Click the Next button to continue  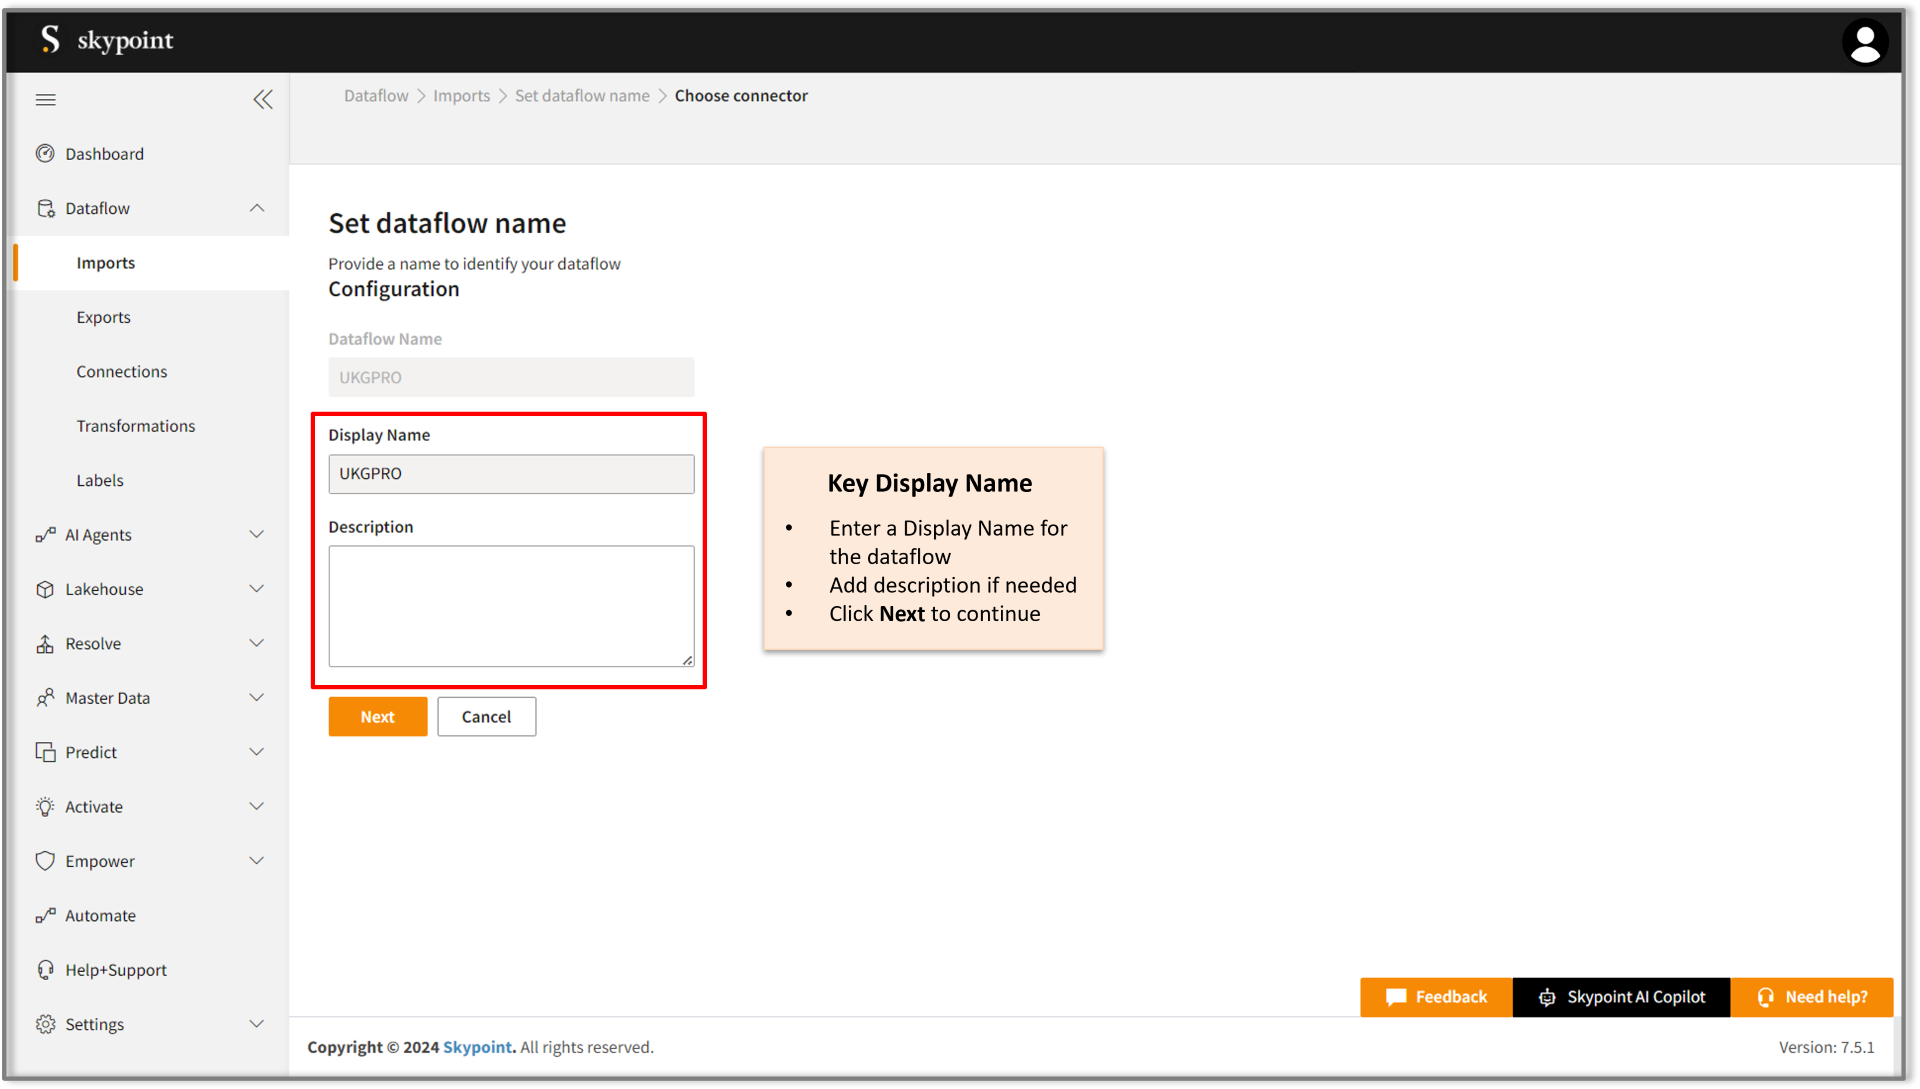pyautogui.click(x=377, y=716)
